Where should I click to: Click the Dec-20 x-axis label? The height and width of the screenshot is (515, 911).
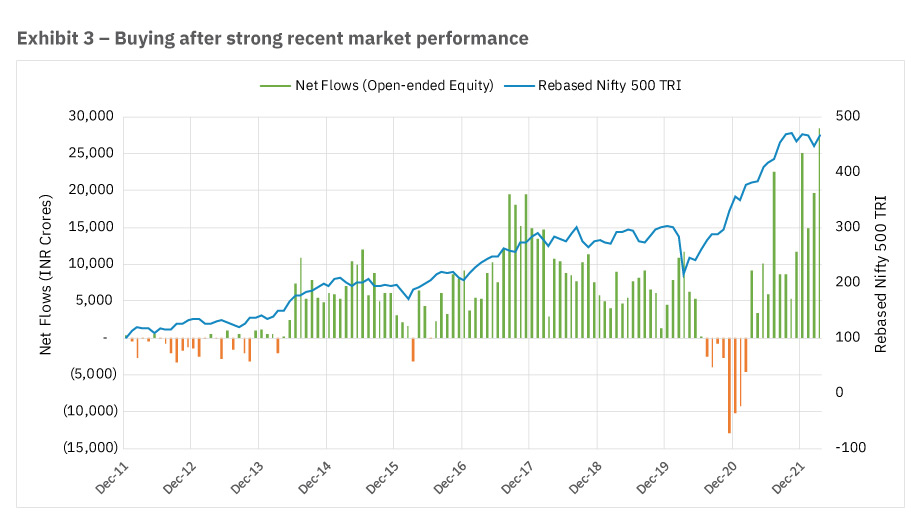point(720,478)
